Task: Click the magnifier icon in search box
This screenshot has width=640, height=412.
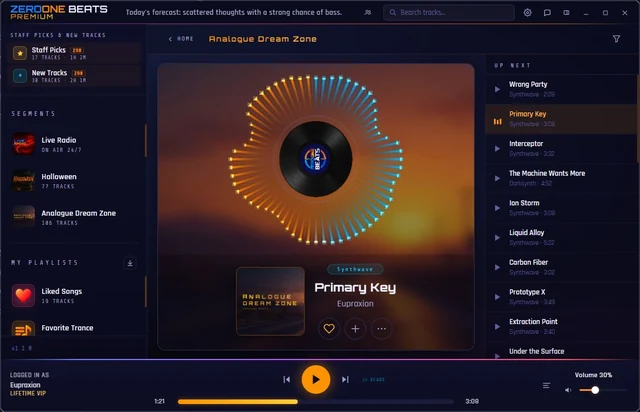Action: [393, 13]
